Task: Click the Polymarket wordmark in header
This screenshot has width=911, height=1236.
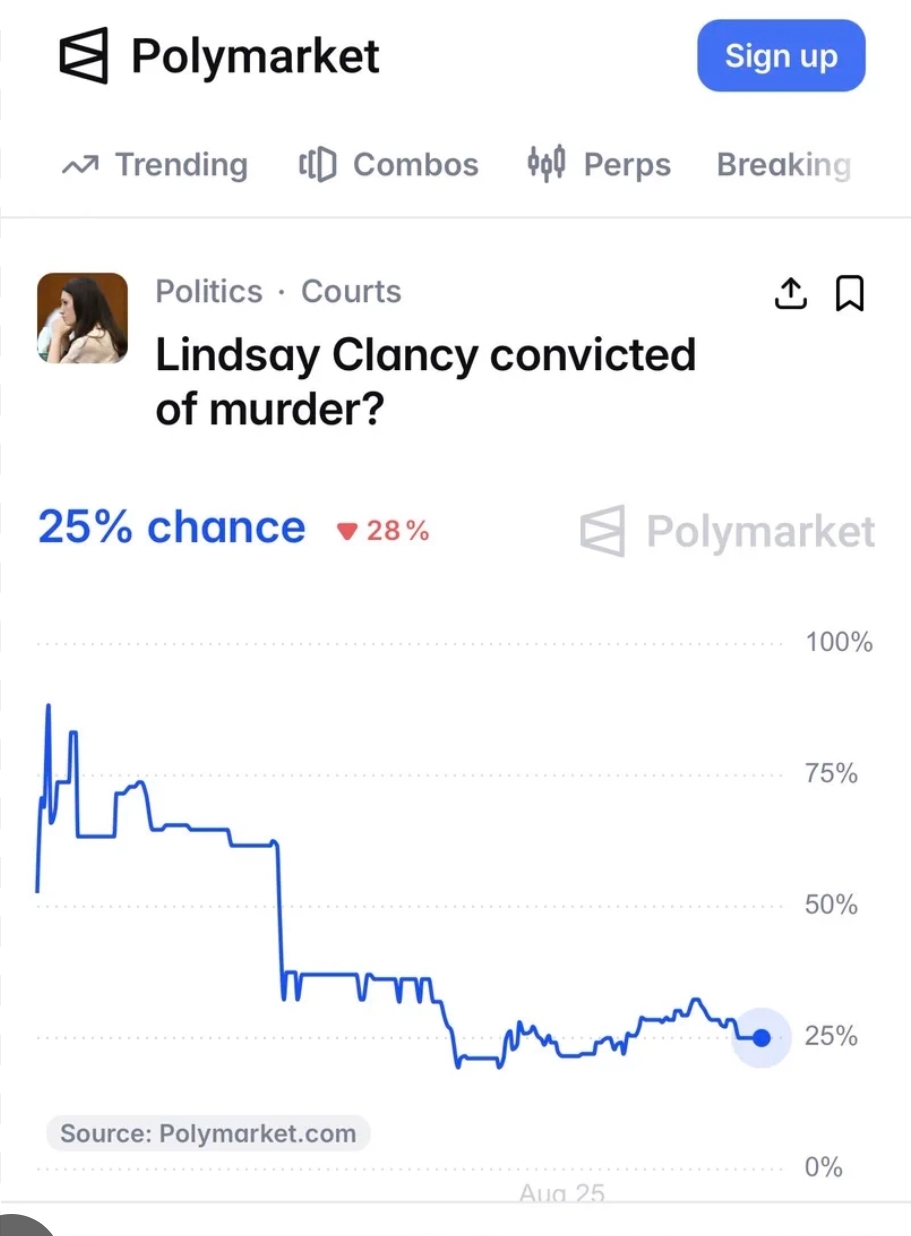Action: click(x=256, y=56)
